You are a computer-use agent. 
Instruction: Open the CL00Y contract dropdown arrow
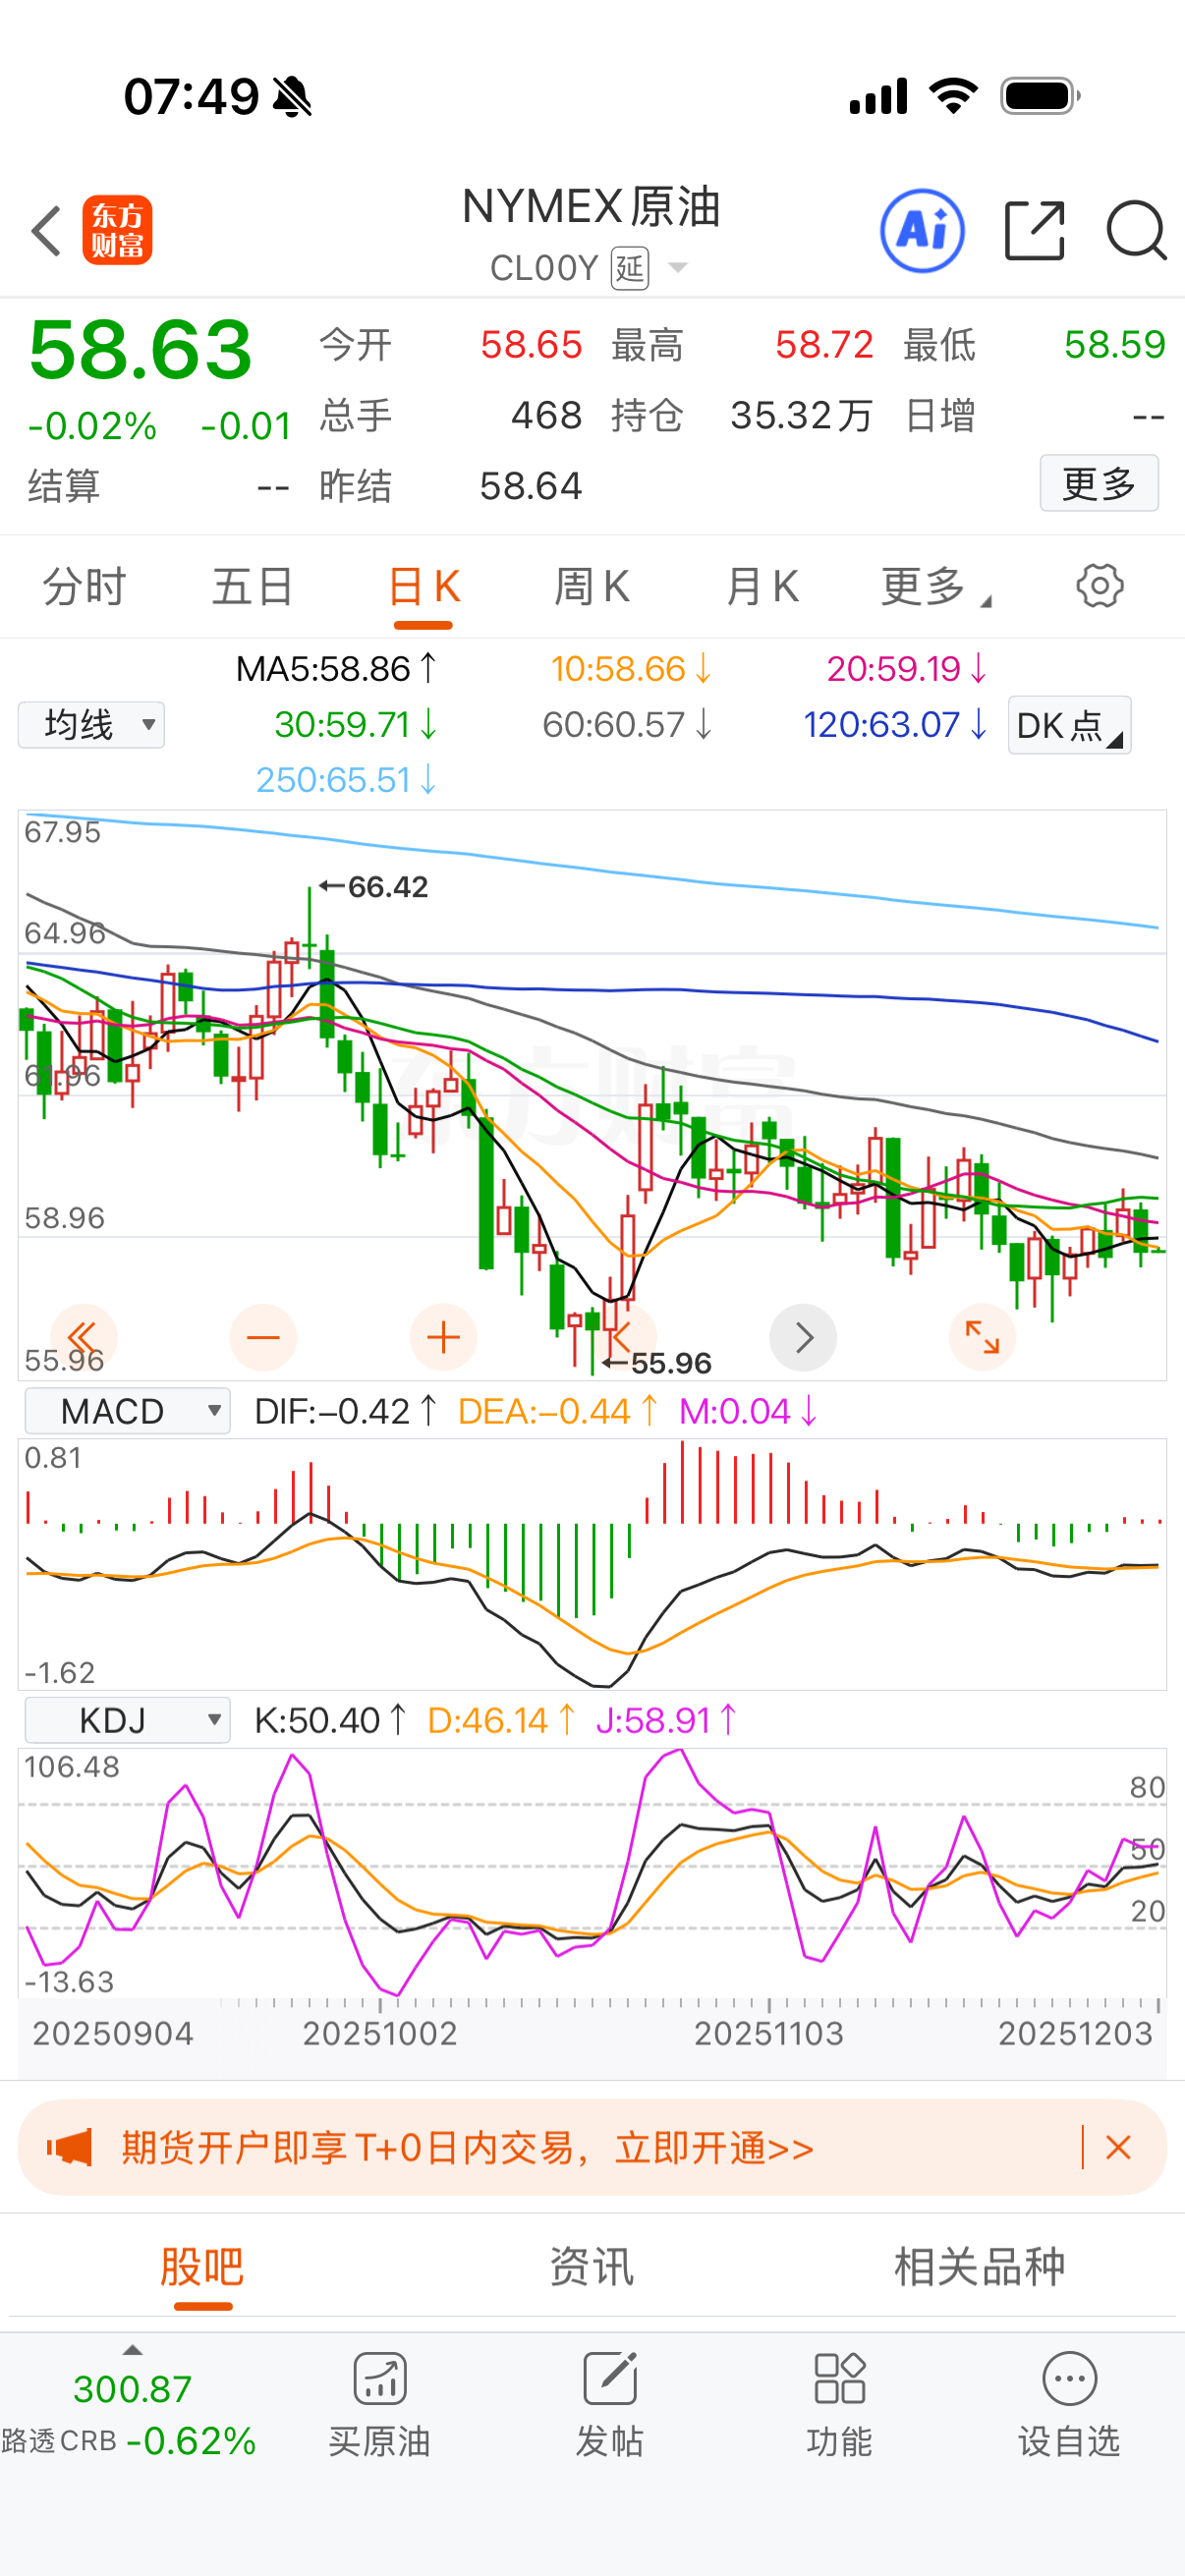pos(678,267)
